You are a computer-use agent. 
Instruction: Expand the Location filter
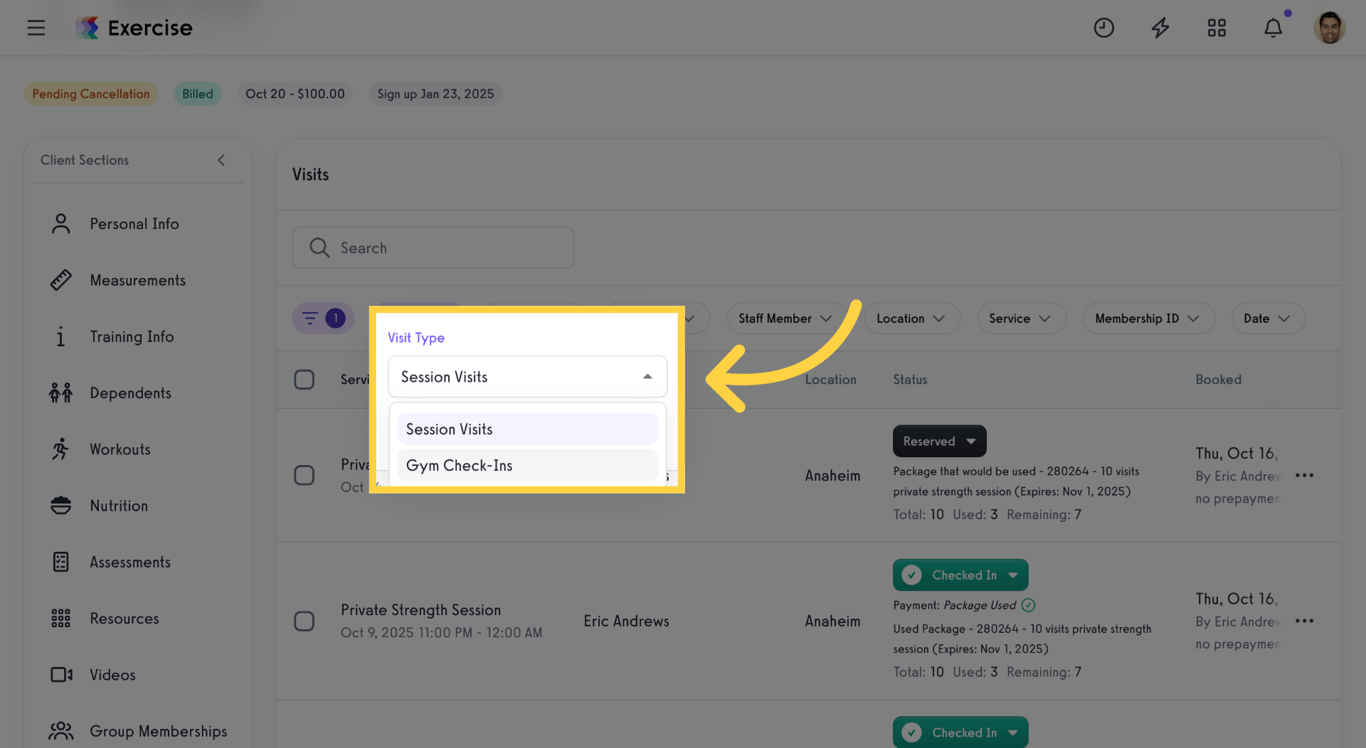pyautogui.click(x=911, y=318)
